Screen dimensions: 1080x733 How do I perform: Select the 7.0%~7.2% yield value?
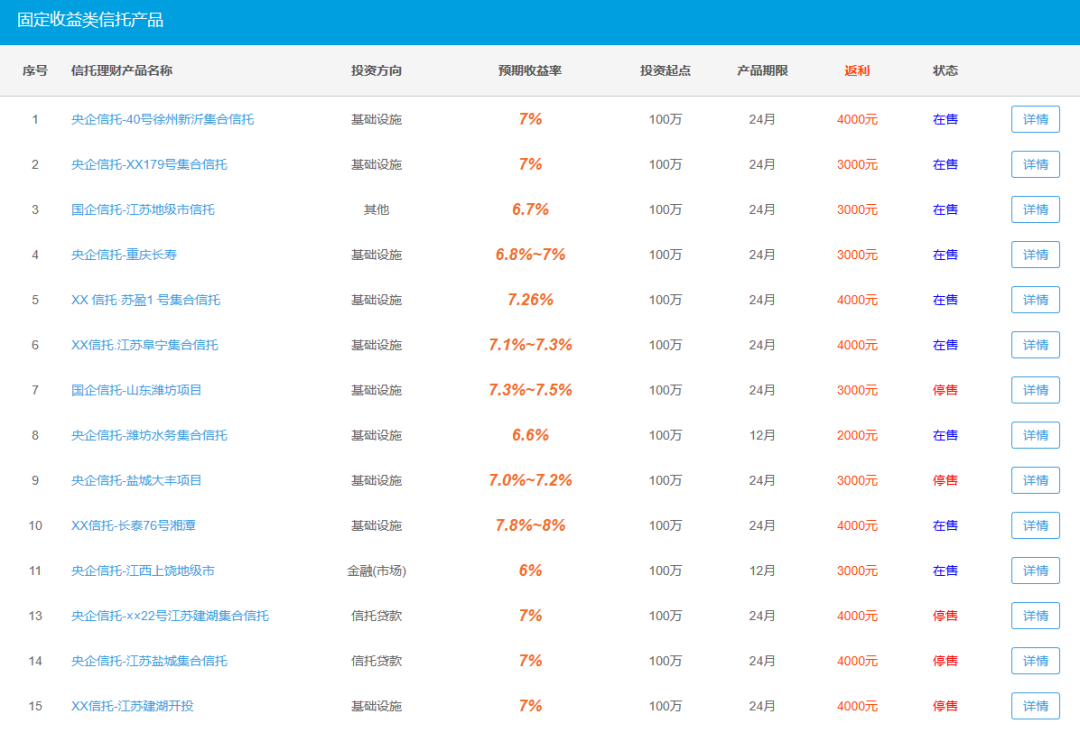[530, 480]
